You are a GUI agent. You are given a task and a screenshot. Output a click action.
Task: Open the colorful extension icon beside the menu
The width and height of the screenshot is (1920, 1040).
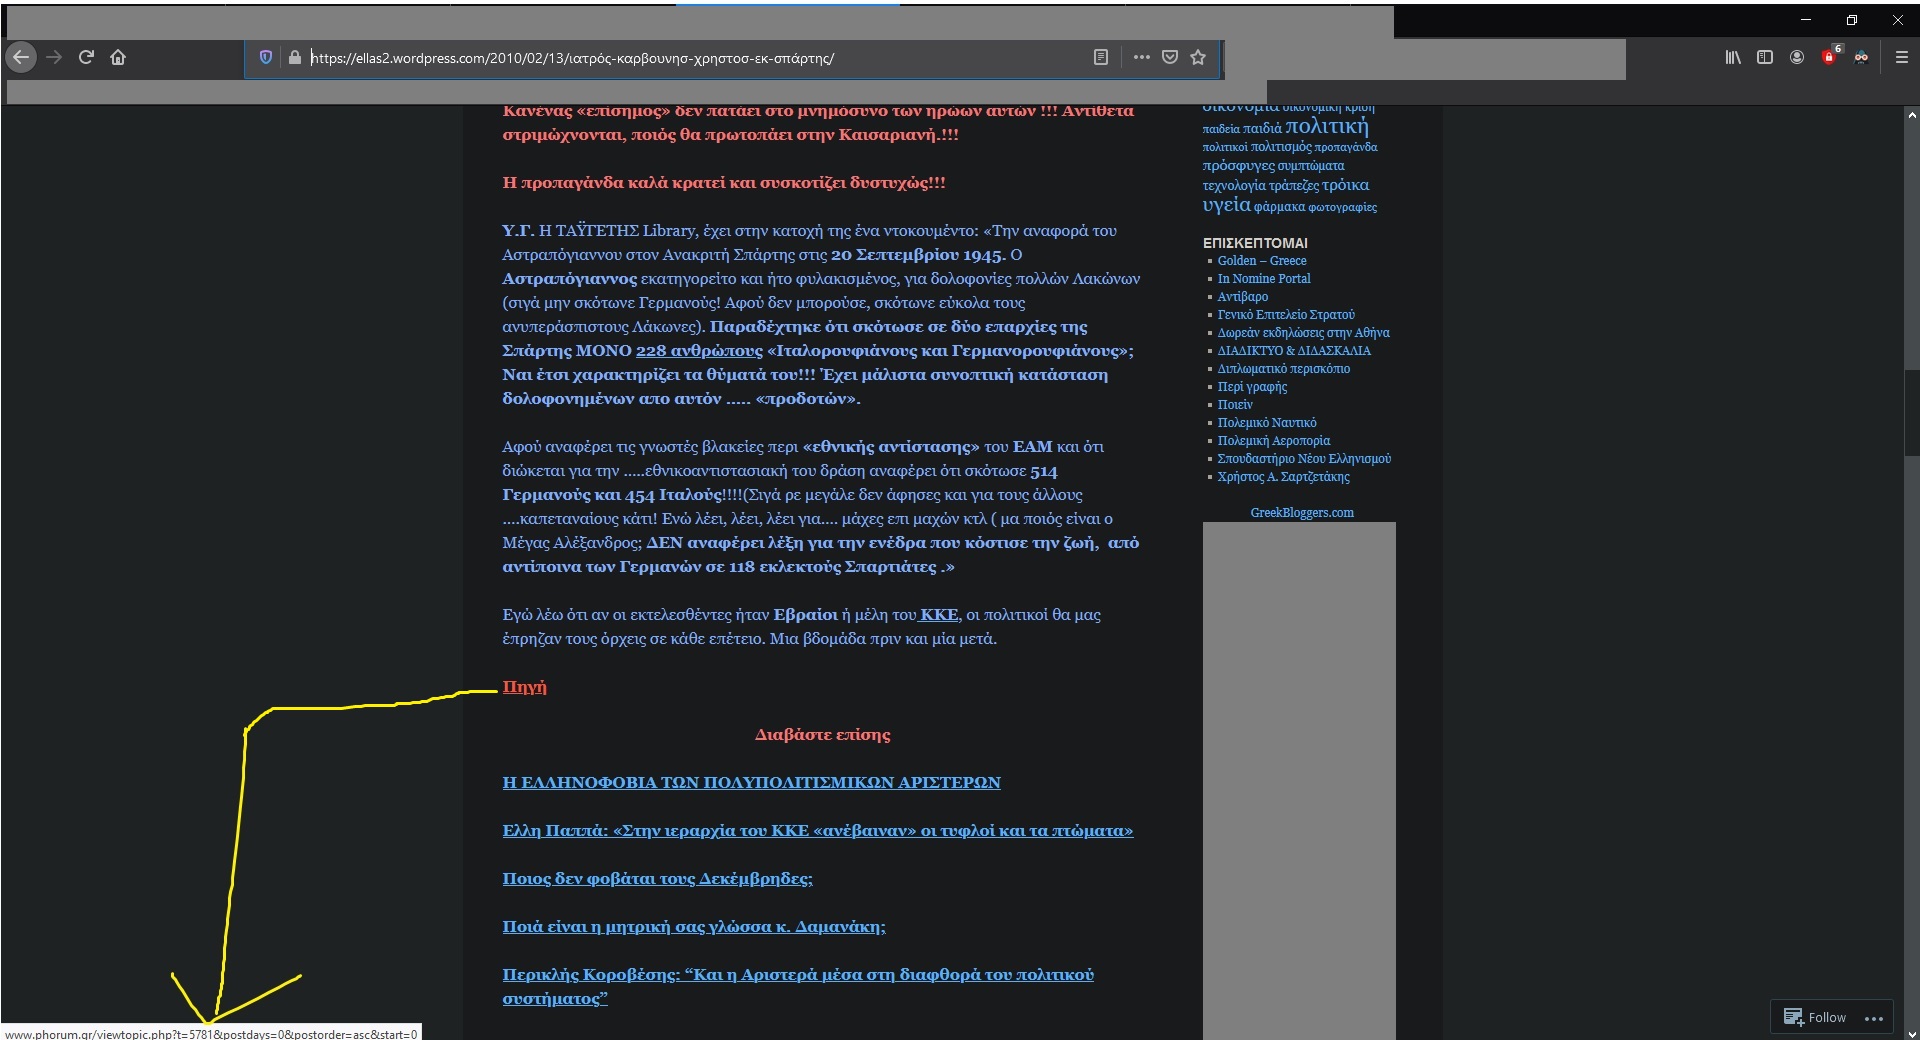click(1861, 57)
